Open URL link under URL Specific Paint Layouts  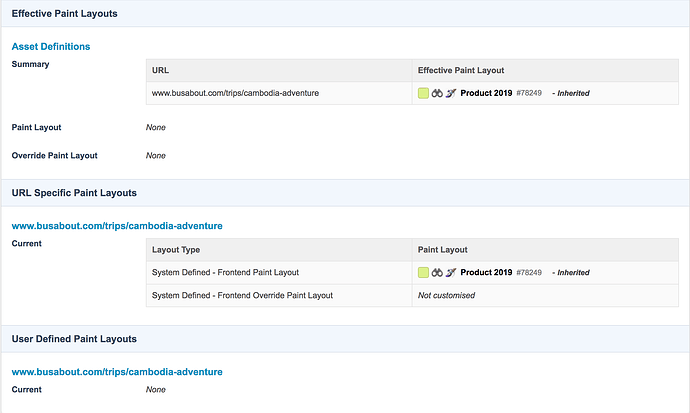(x=117, y=226)
